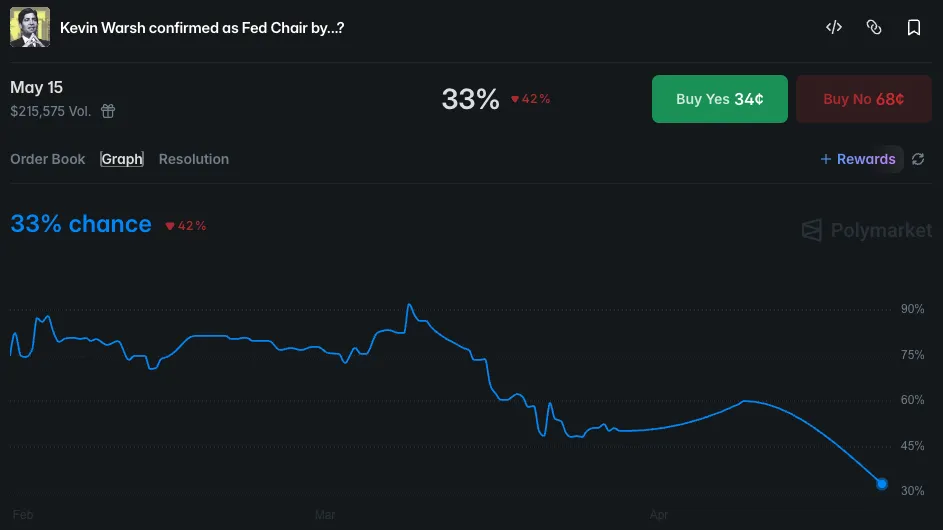
Task: Open the Rewards button
Action: tap(858, 159)
